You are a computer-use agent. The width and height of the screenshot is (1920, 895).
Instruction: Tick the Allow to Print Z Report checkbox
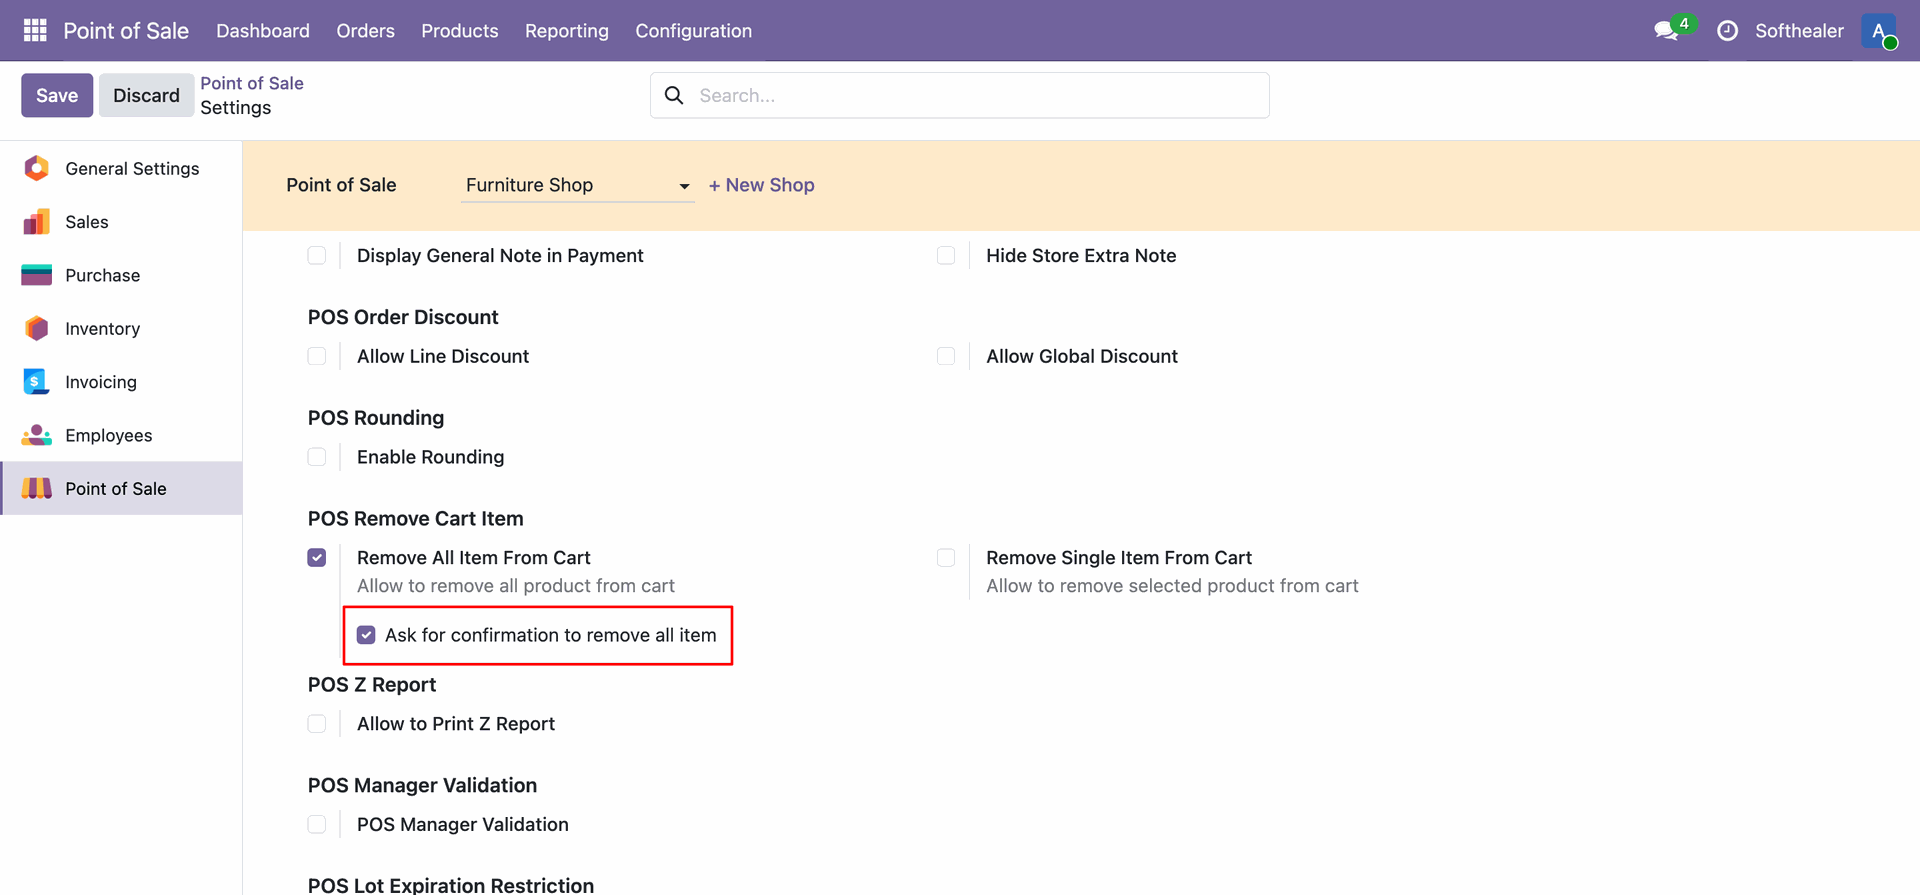tap(317, 723)
